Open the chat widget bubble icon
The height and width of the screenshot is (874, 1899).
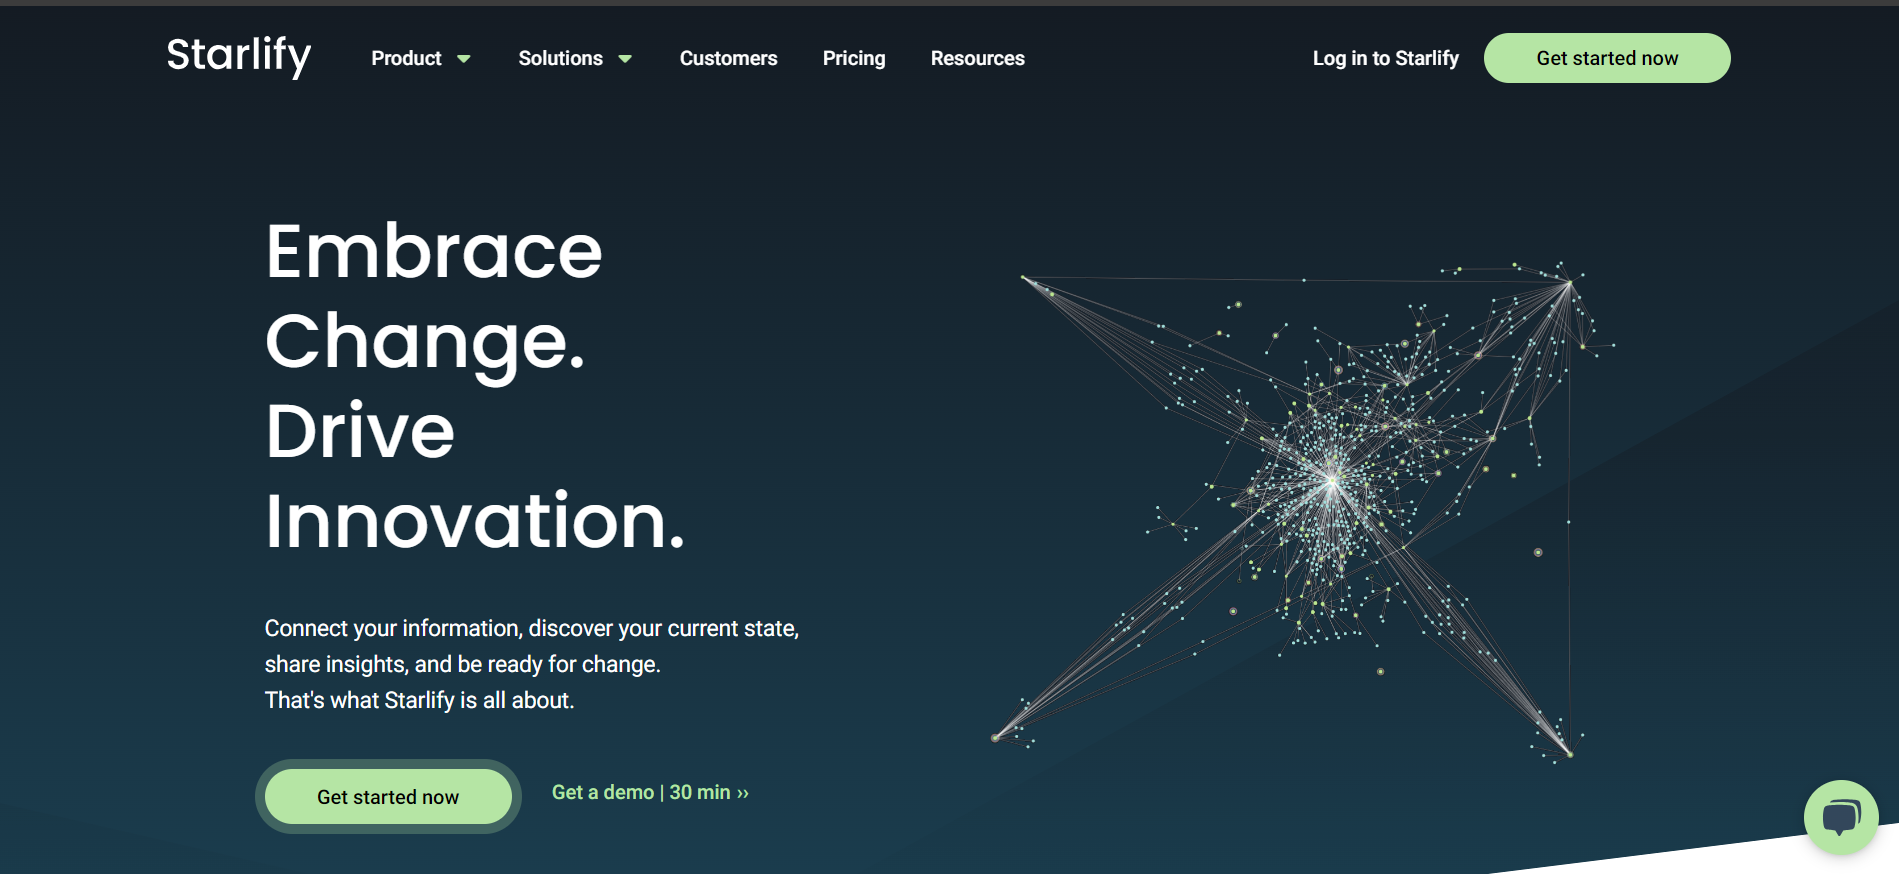[x=1841, y=817]
